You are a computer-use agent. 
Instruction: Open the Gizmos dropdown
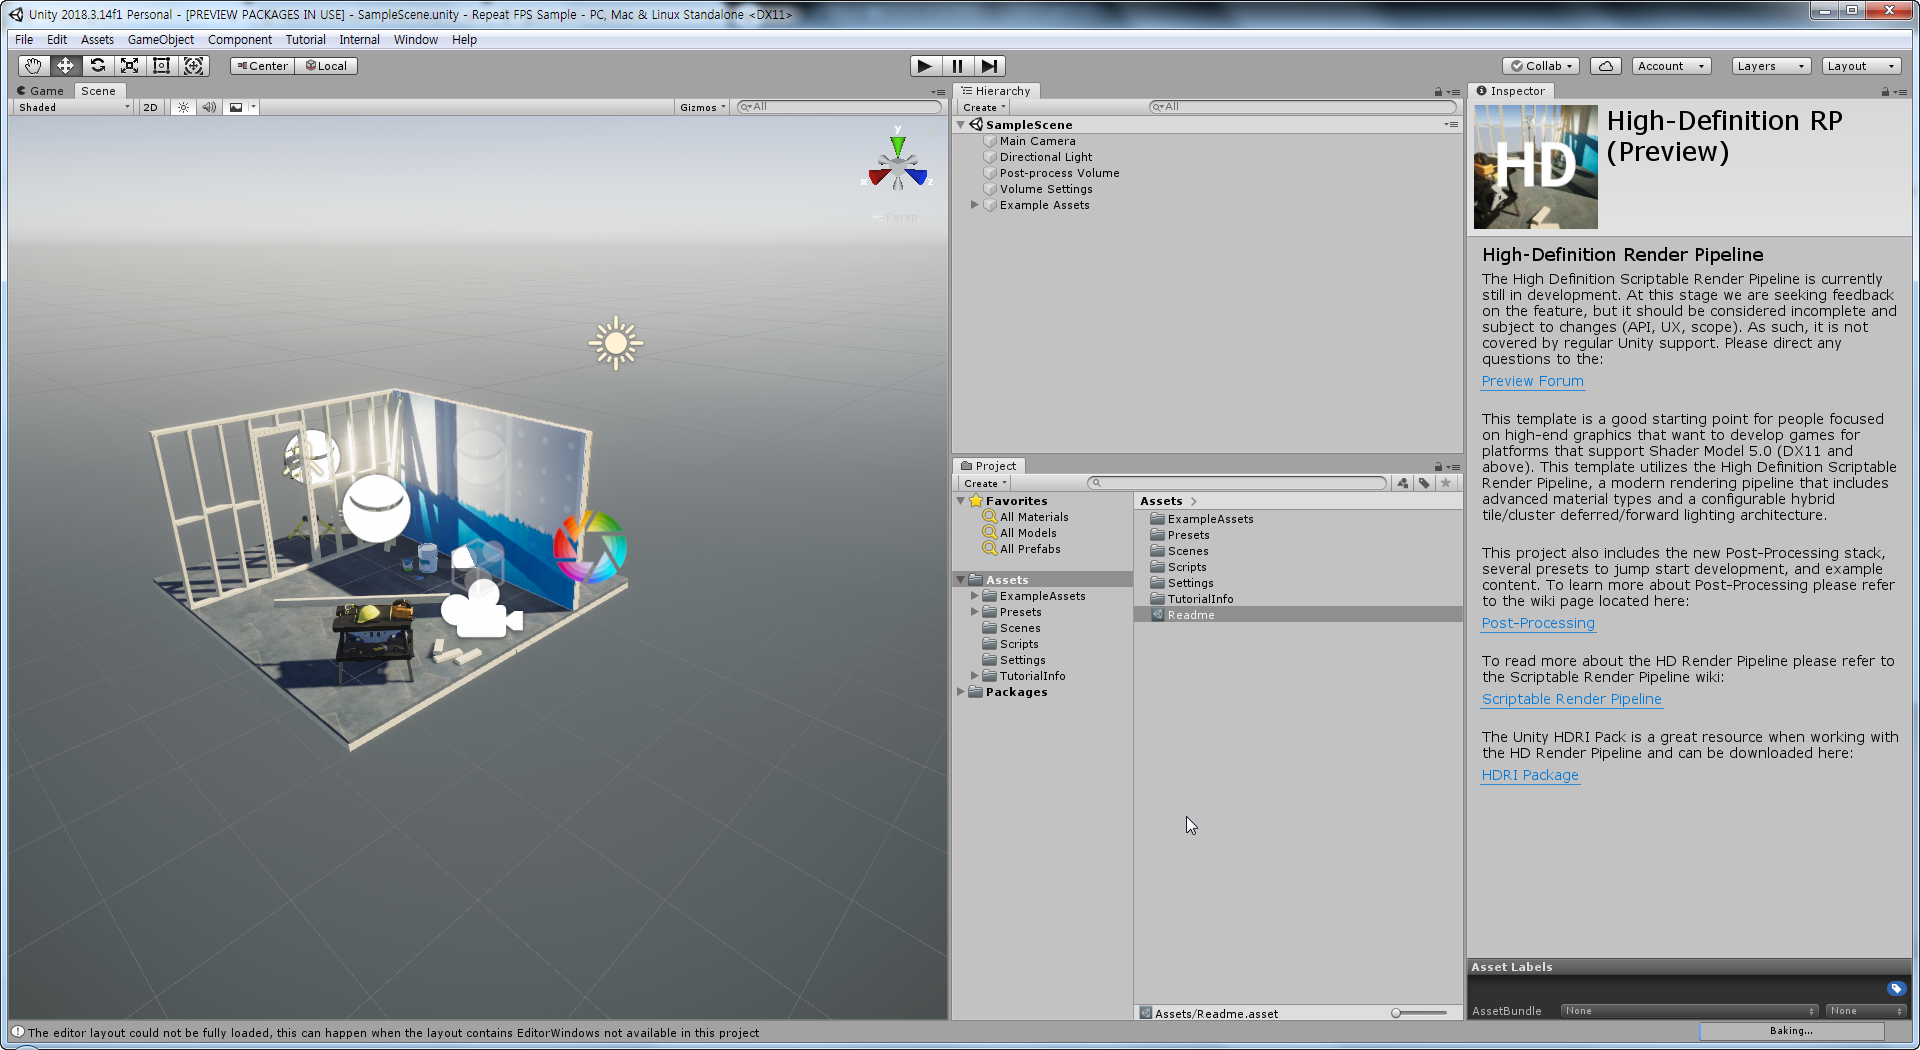click(702, 107)
